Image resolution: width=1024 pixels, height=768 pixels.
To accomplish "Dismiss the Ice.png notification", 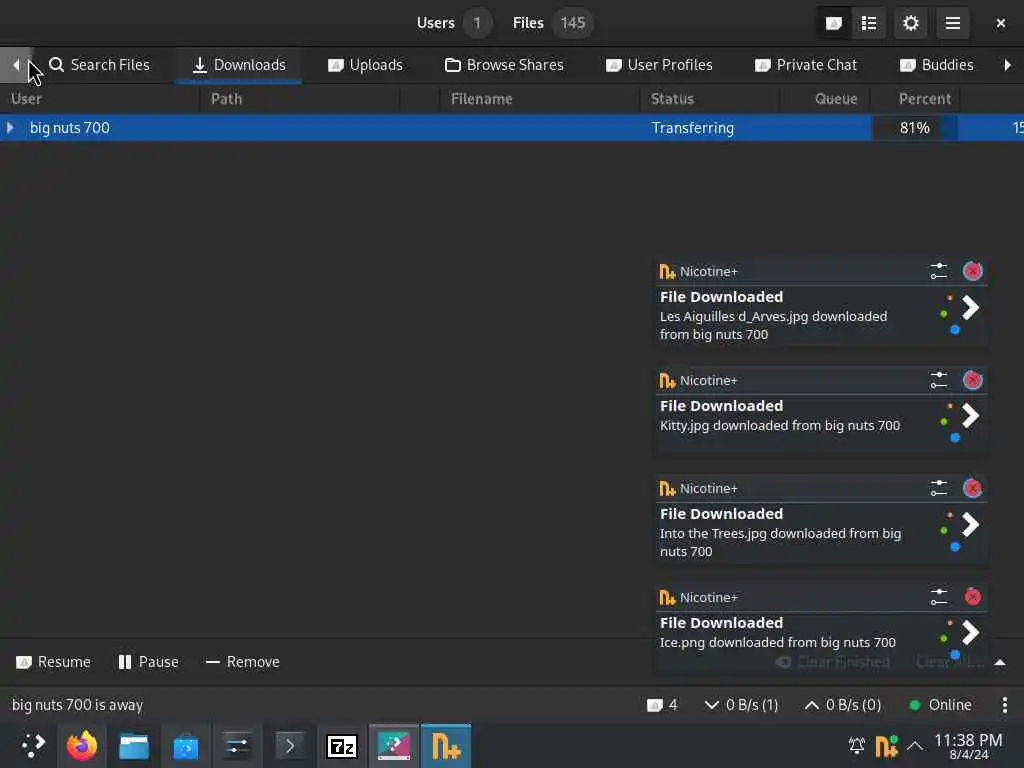I will click(972, 597).
